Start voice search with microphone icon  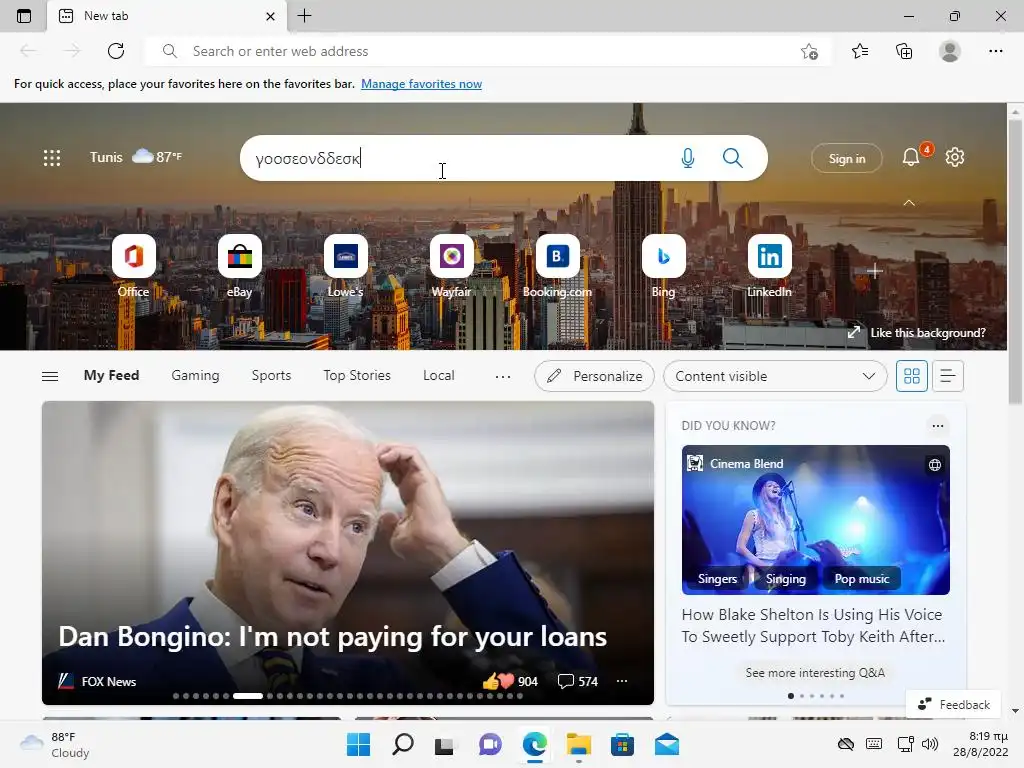pos(688,158)
